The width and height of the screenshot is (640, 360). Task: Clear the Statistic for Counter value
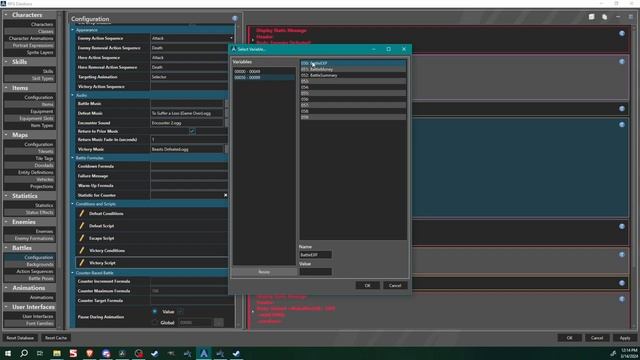(x=225, y=195)
